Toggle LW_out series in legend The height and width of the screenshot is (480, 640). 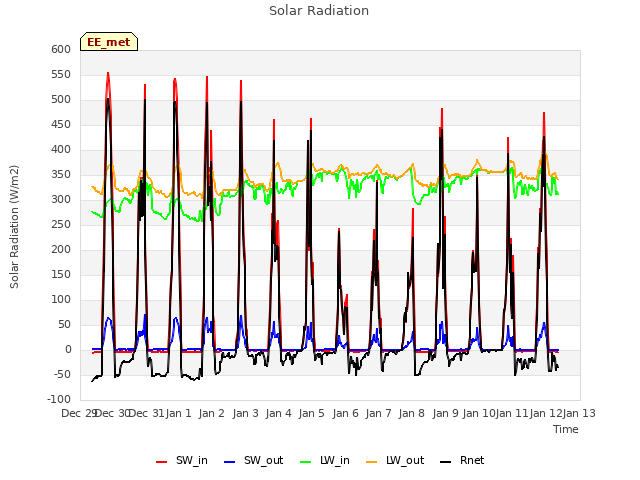point(395,460)
